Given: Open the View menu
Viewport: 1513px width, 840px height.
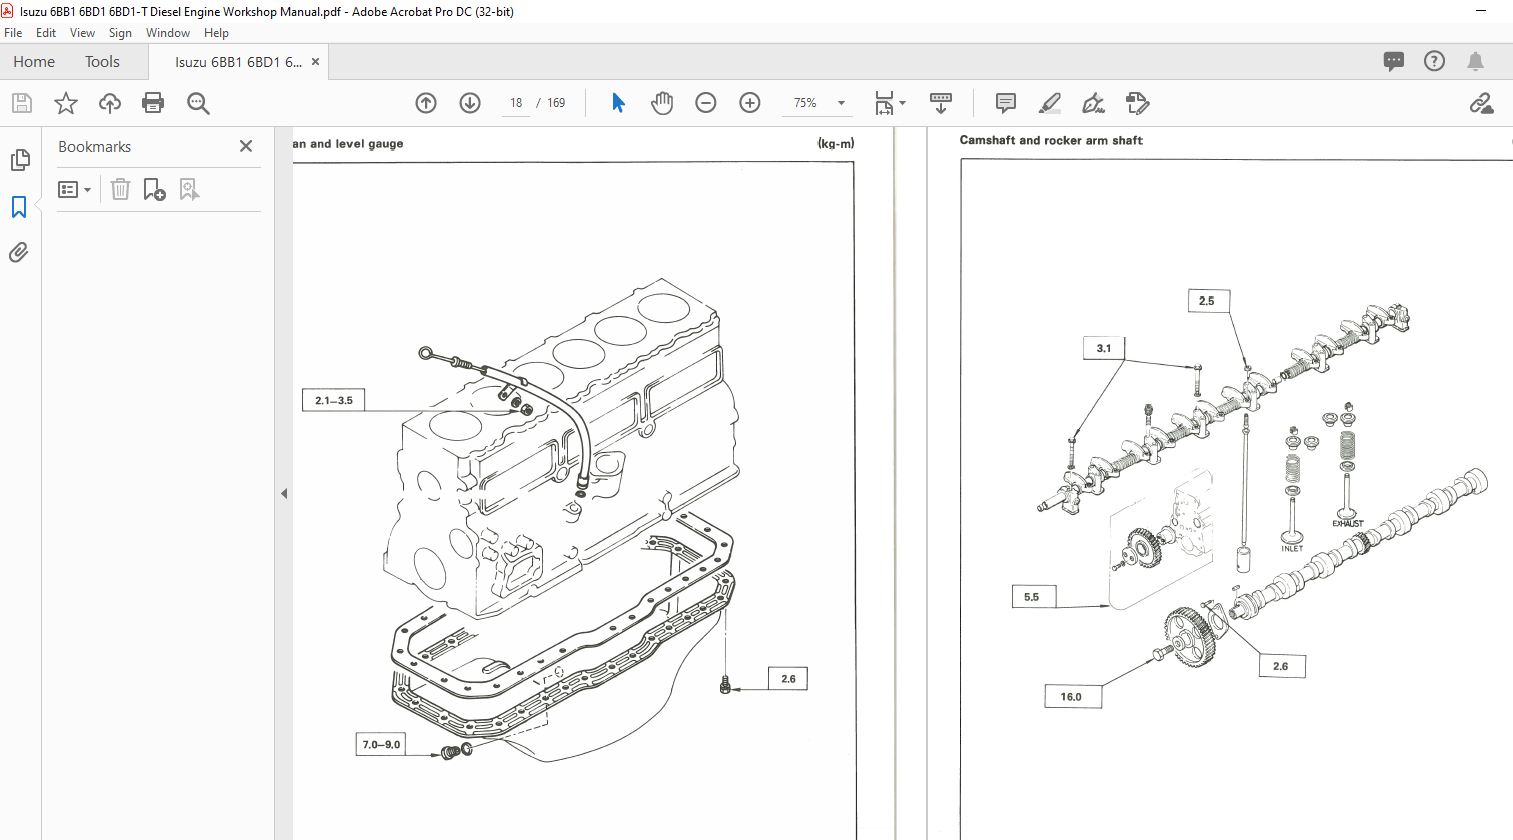Looking at the screenshot, I should point(82,33).
